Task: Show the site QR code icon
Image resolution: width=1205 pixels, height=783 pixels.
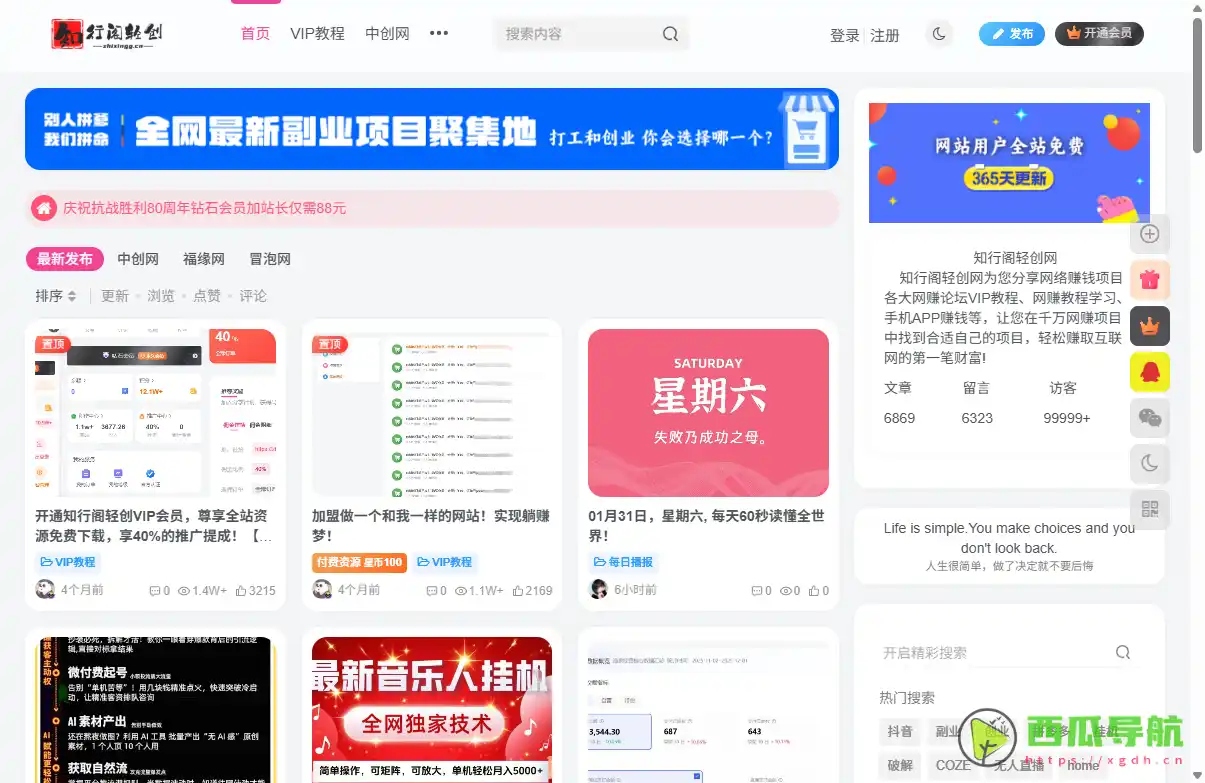Action: pos(1149,510)
